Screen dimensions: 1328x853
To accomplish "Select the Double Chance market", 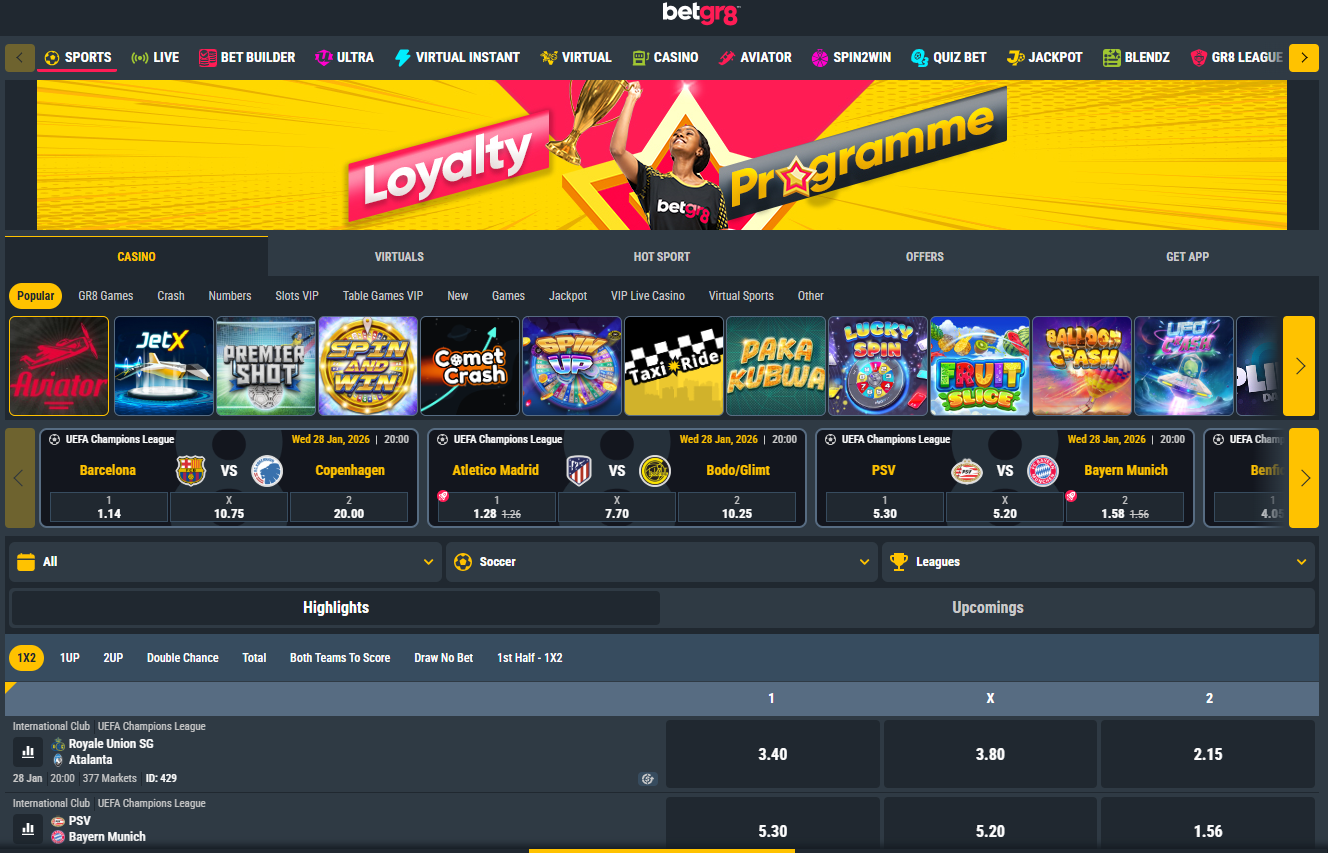I will [183, 658].
